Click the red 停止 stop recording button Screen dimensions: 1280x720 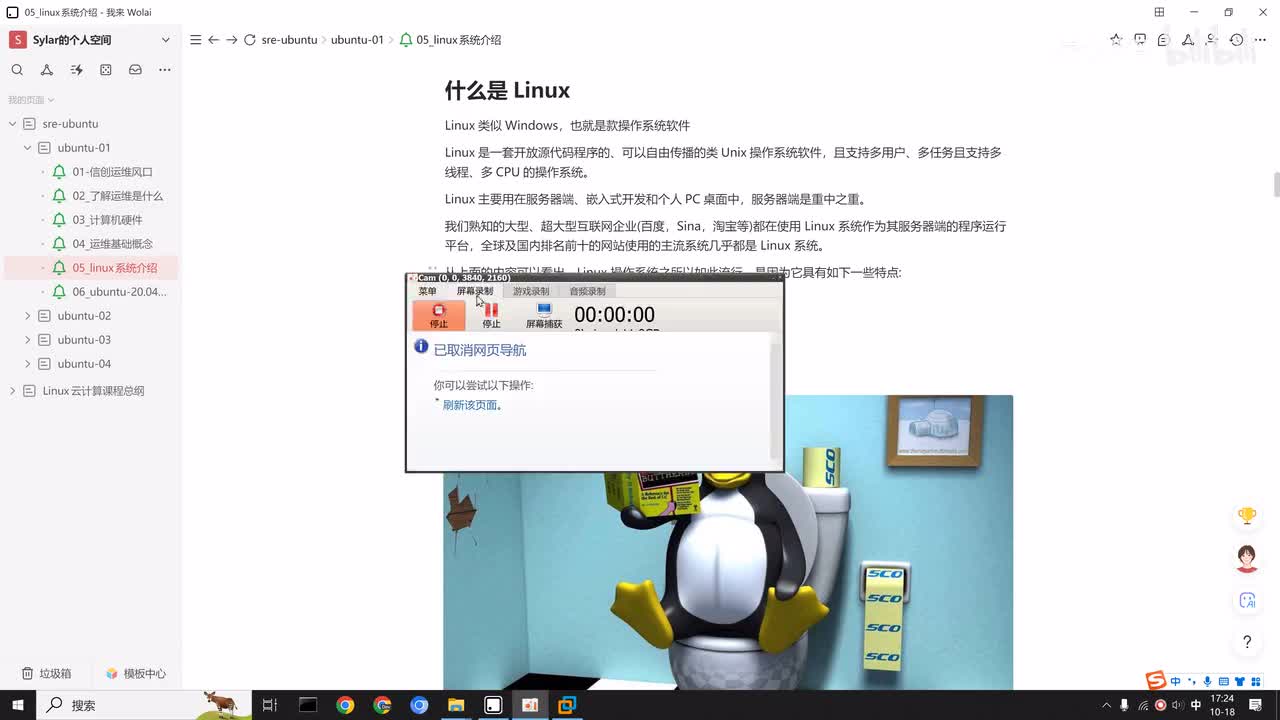tap(439, 316)
